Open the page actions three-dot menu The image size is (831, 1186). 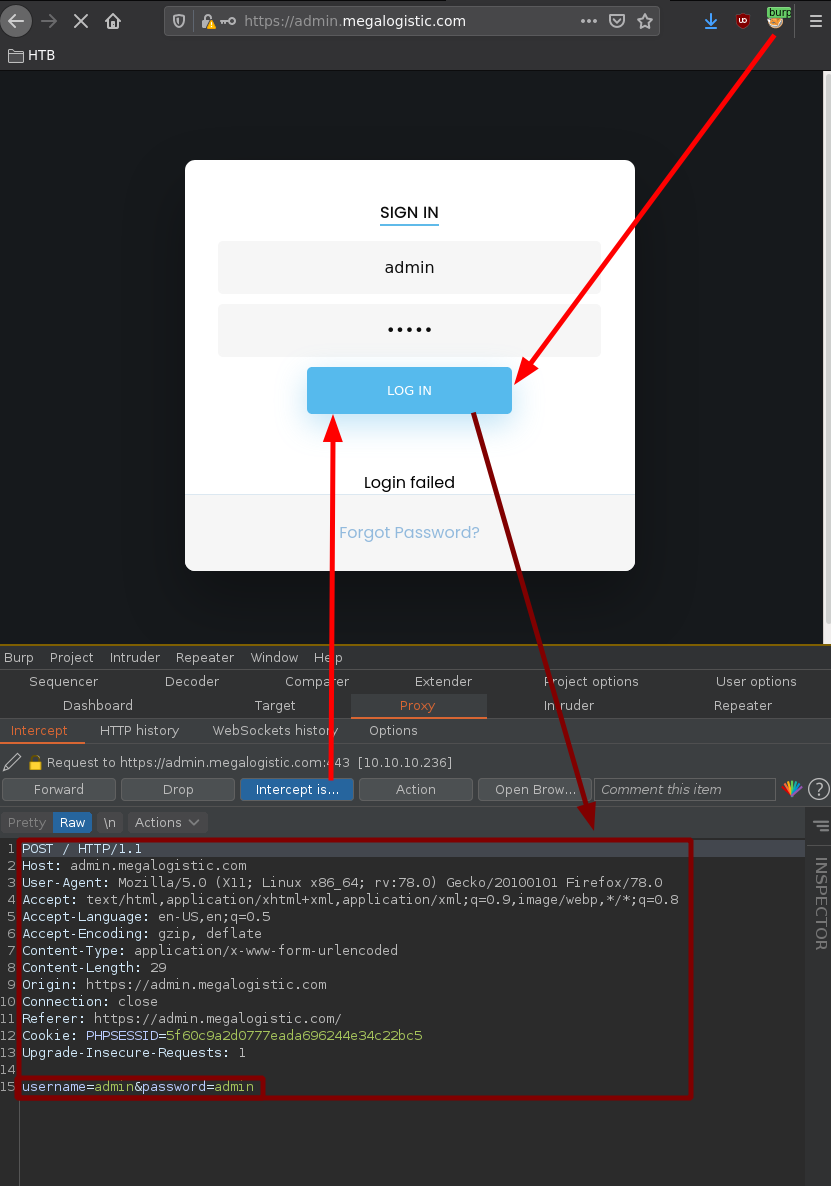[x=589, y=21]
